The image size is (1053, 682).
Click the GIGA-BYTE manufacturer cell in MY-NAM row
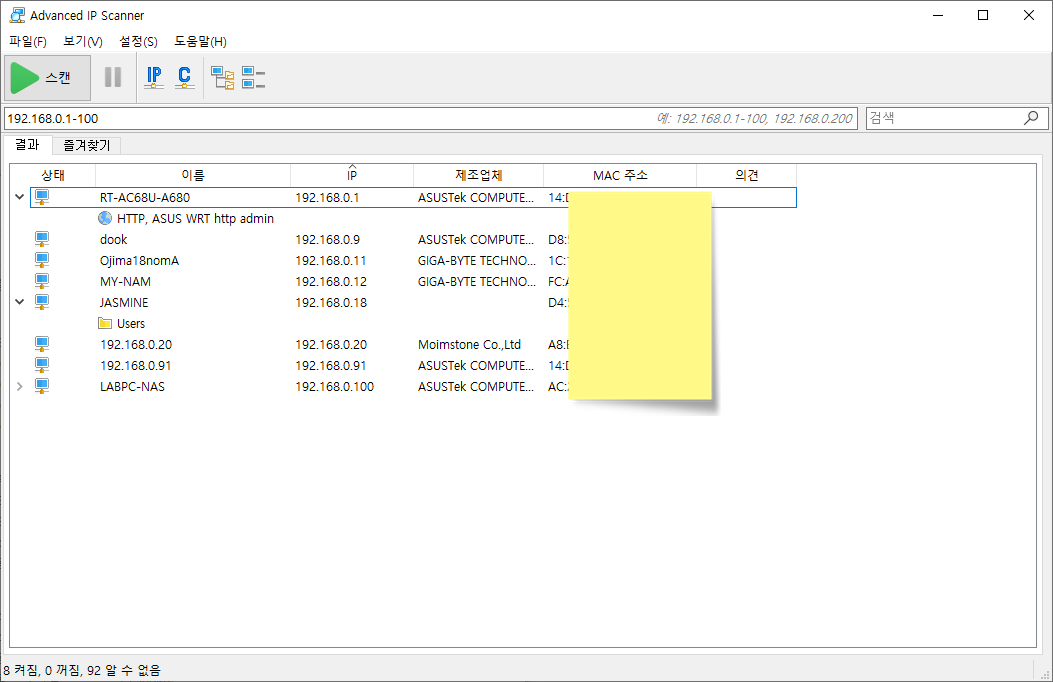[477, 281]
